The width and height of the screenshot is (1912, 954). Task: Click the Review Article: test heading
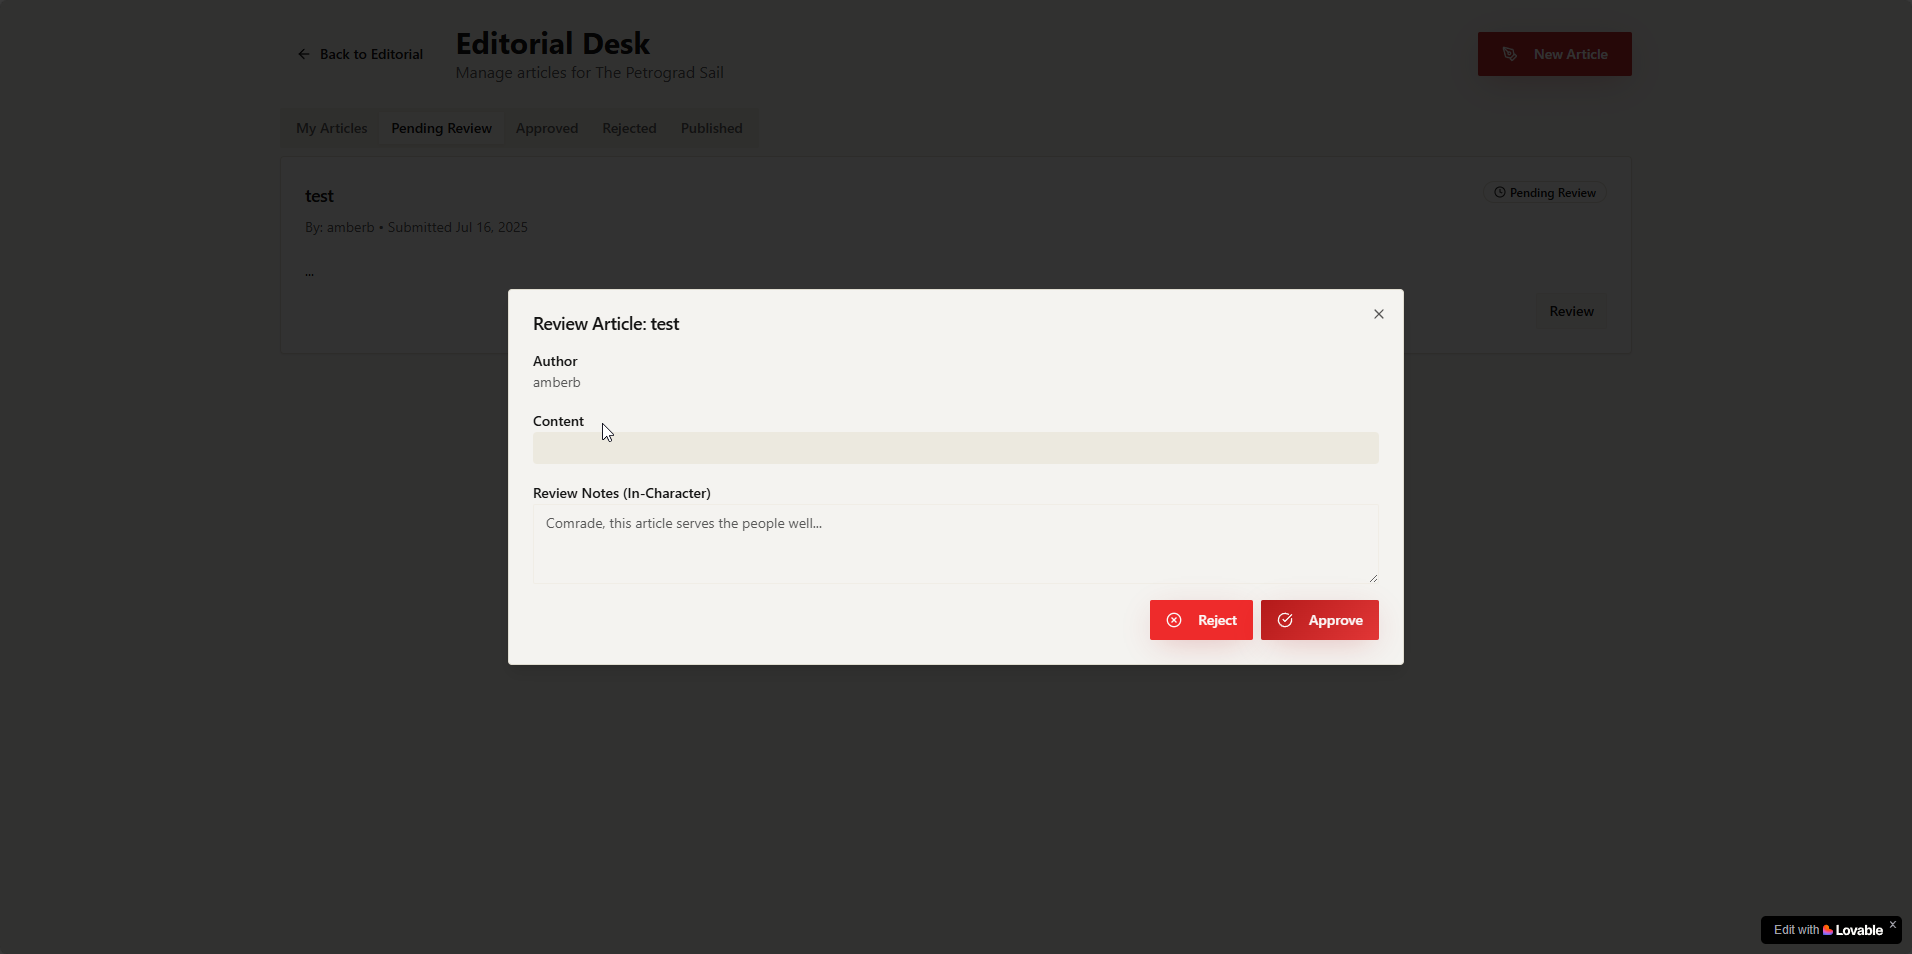(x=606, y=324)
